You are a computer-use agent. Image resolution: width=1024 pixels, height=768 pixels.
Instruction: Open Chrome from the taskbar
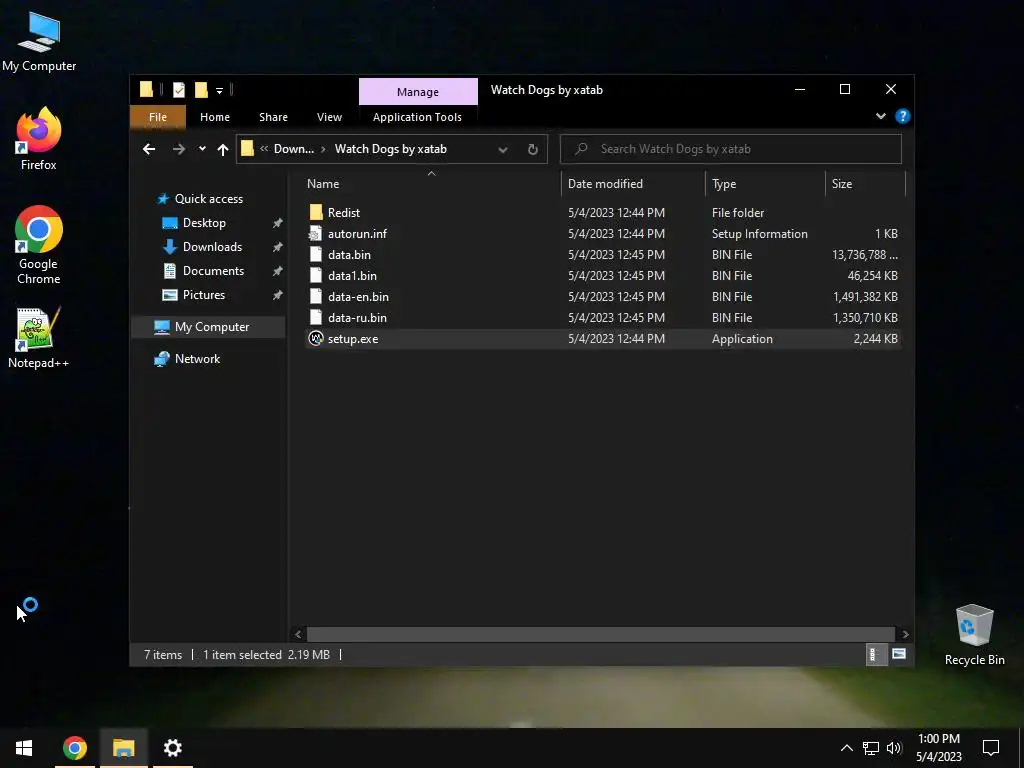point(74,748)
